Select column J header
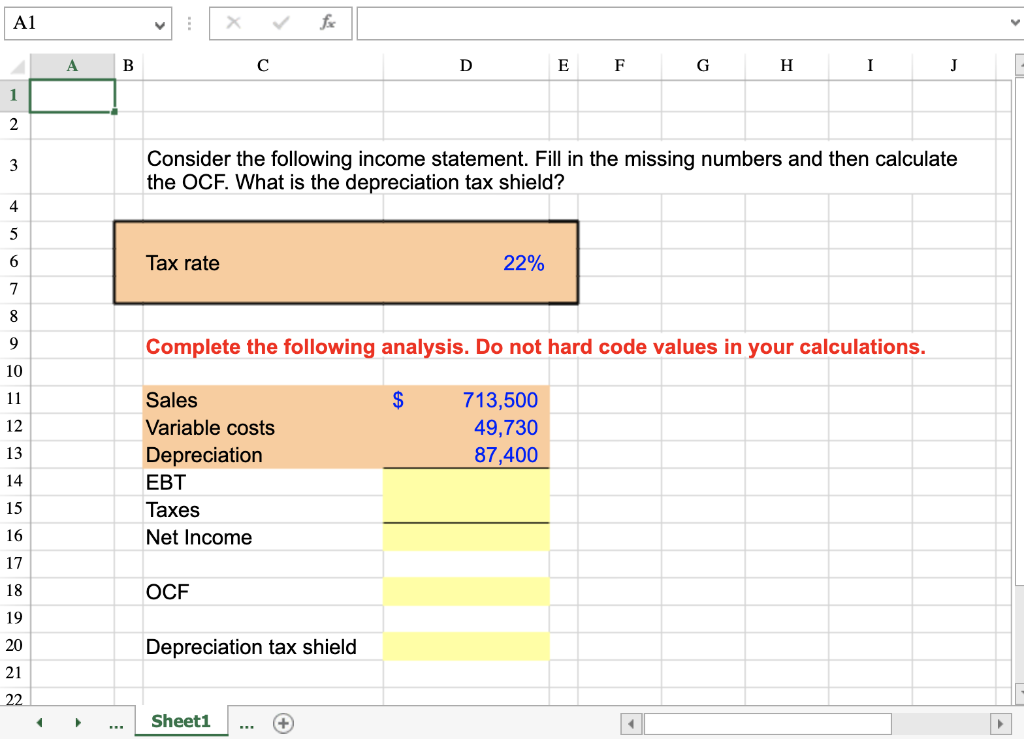Viewport: 1024px width, 739px height. click(x=953, y=65)
